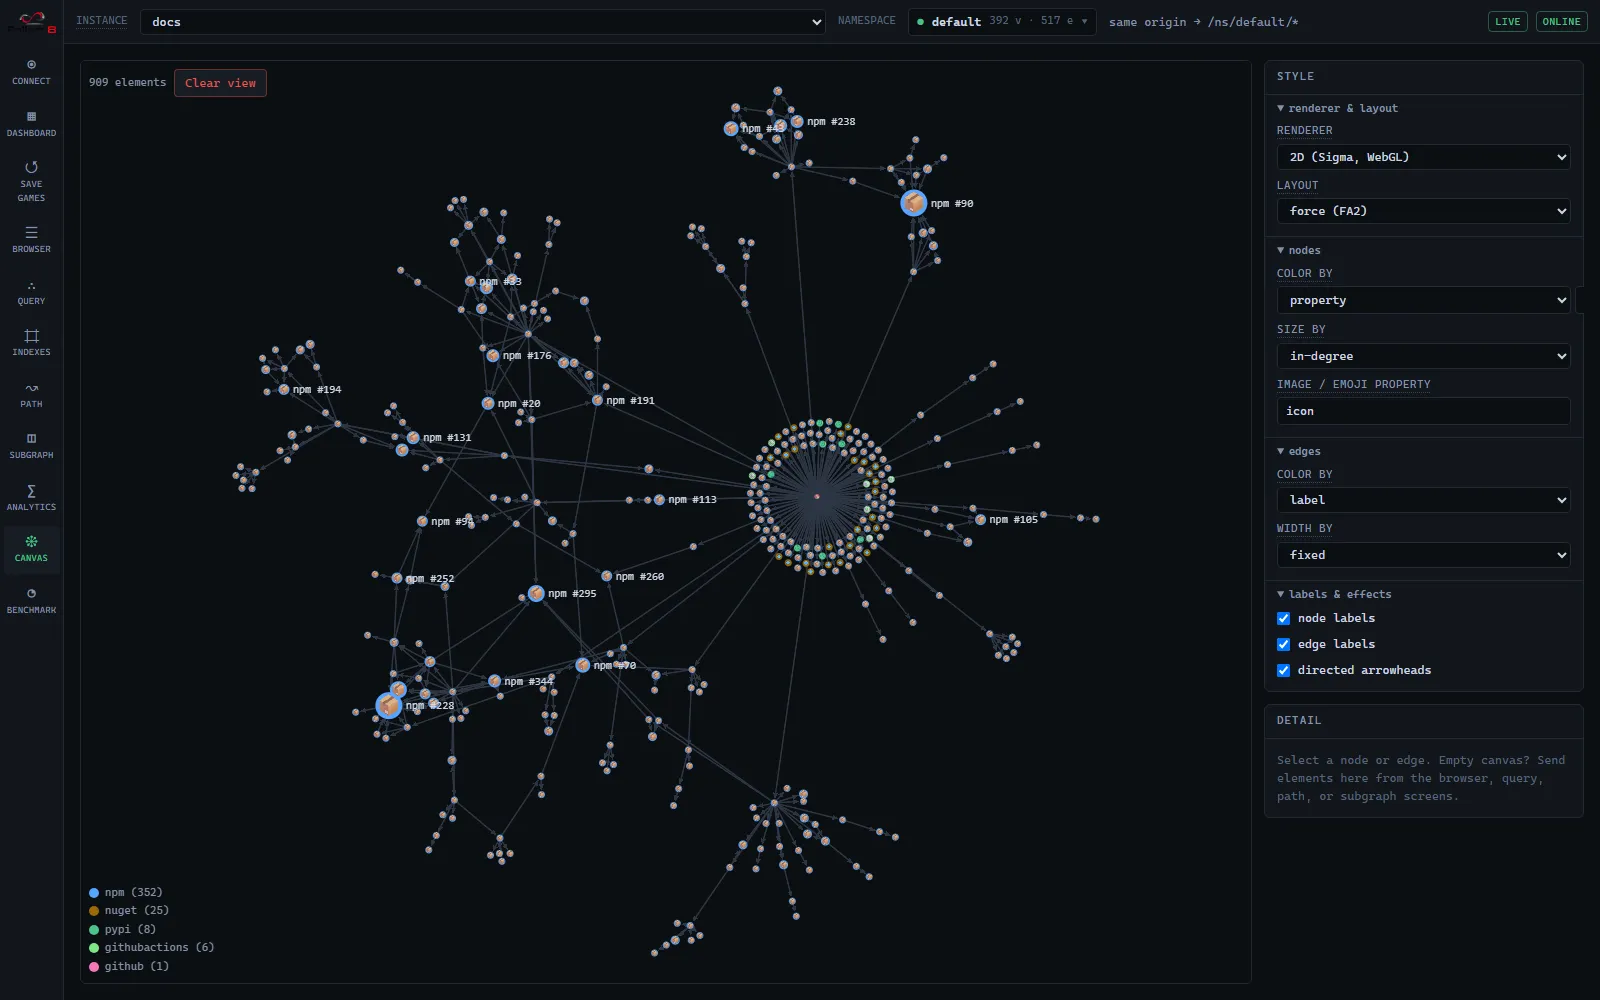Open the Connect sidebar icon
Viewport: 1600px width, 1000px height.
31,72
